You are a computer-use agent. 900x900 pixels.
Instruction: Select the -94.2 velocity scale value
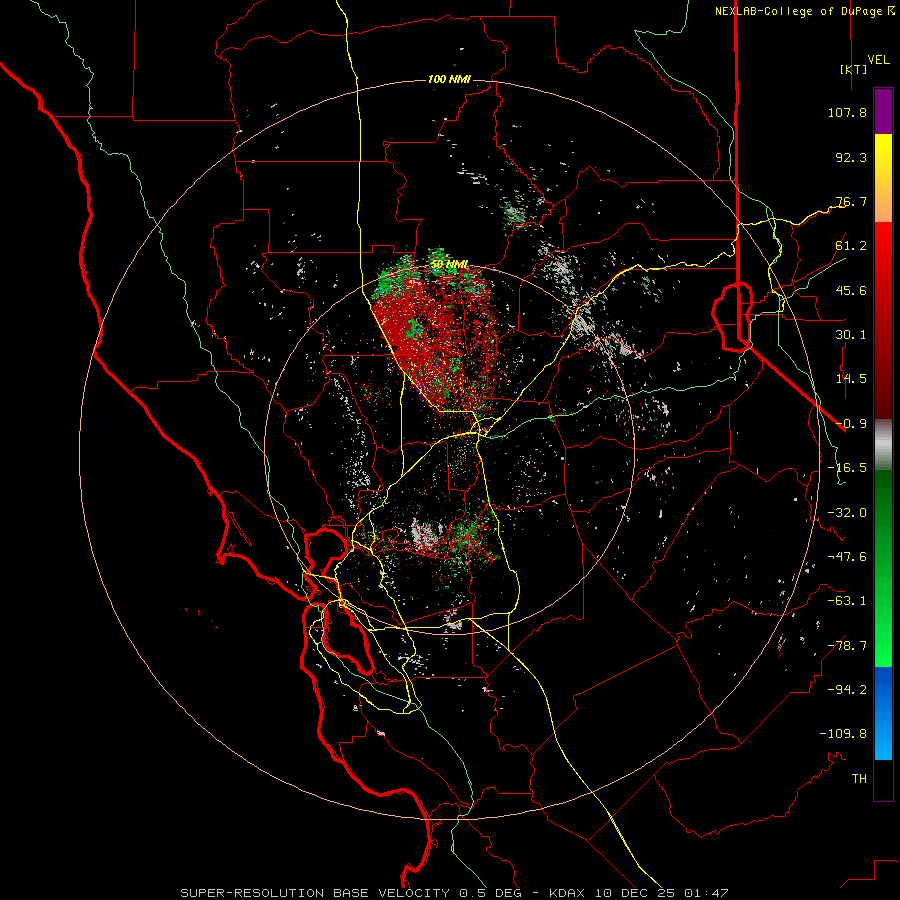click(x=847, y=689)
